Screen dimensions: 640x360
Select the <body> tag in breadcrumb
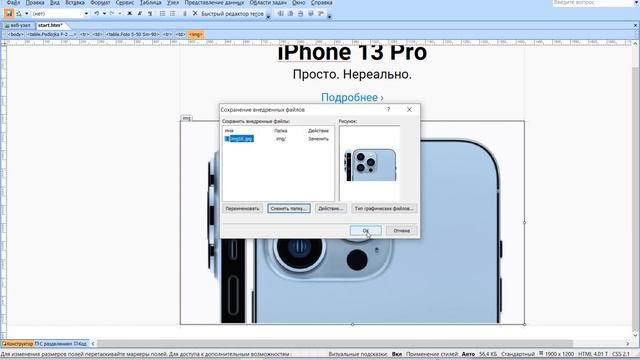[16, 35]
